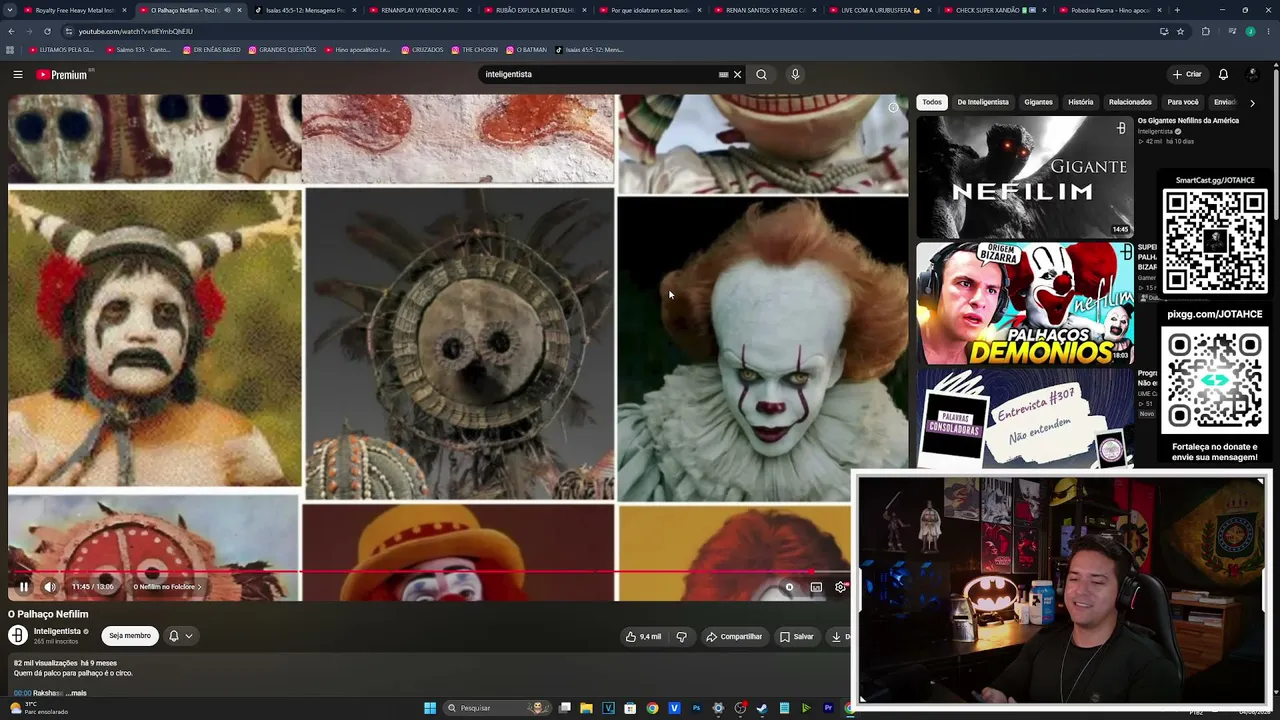
Task: Select the 'Relacionados' filter chip
Action: (1130, 102)
